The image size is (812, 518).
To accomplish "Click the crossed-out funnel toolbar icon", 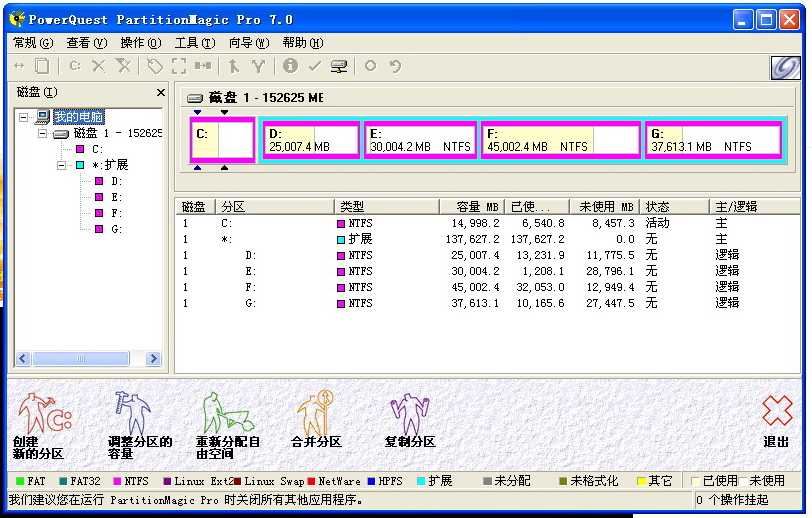I will tap(123, 66).
